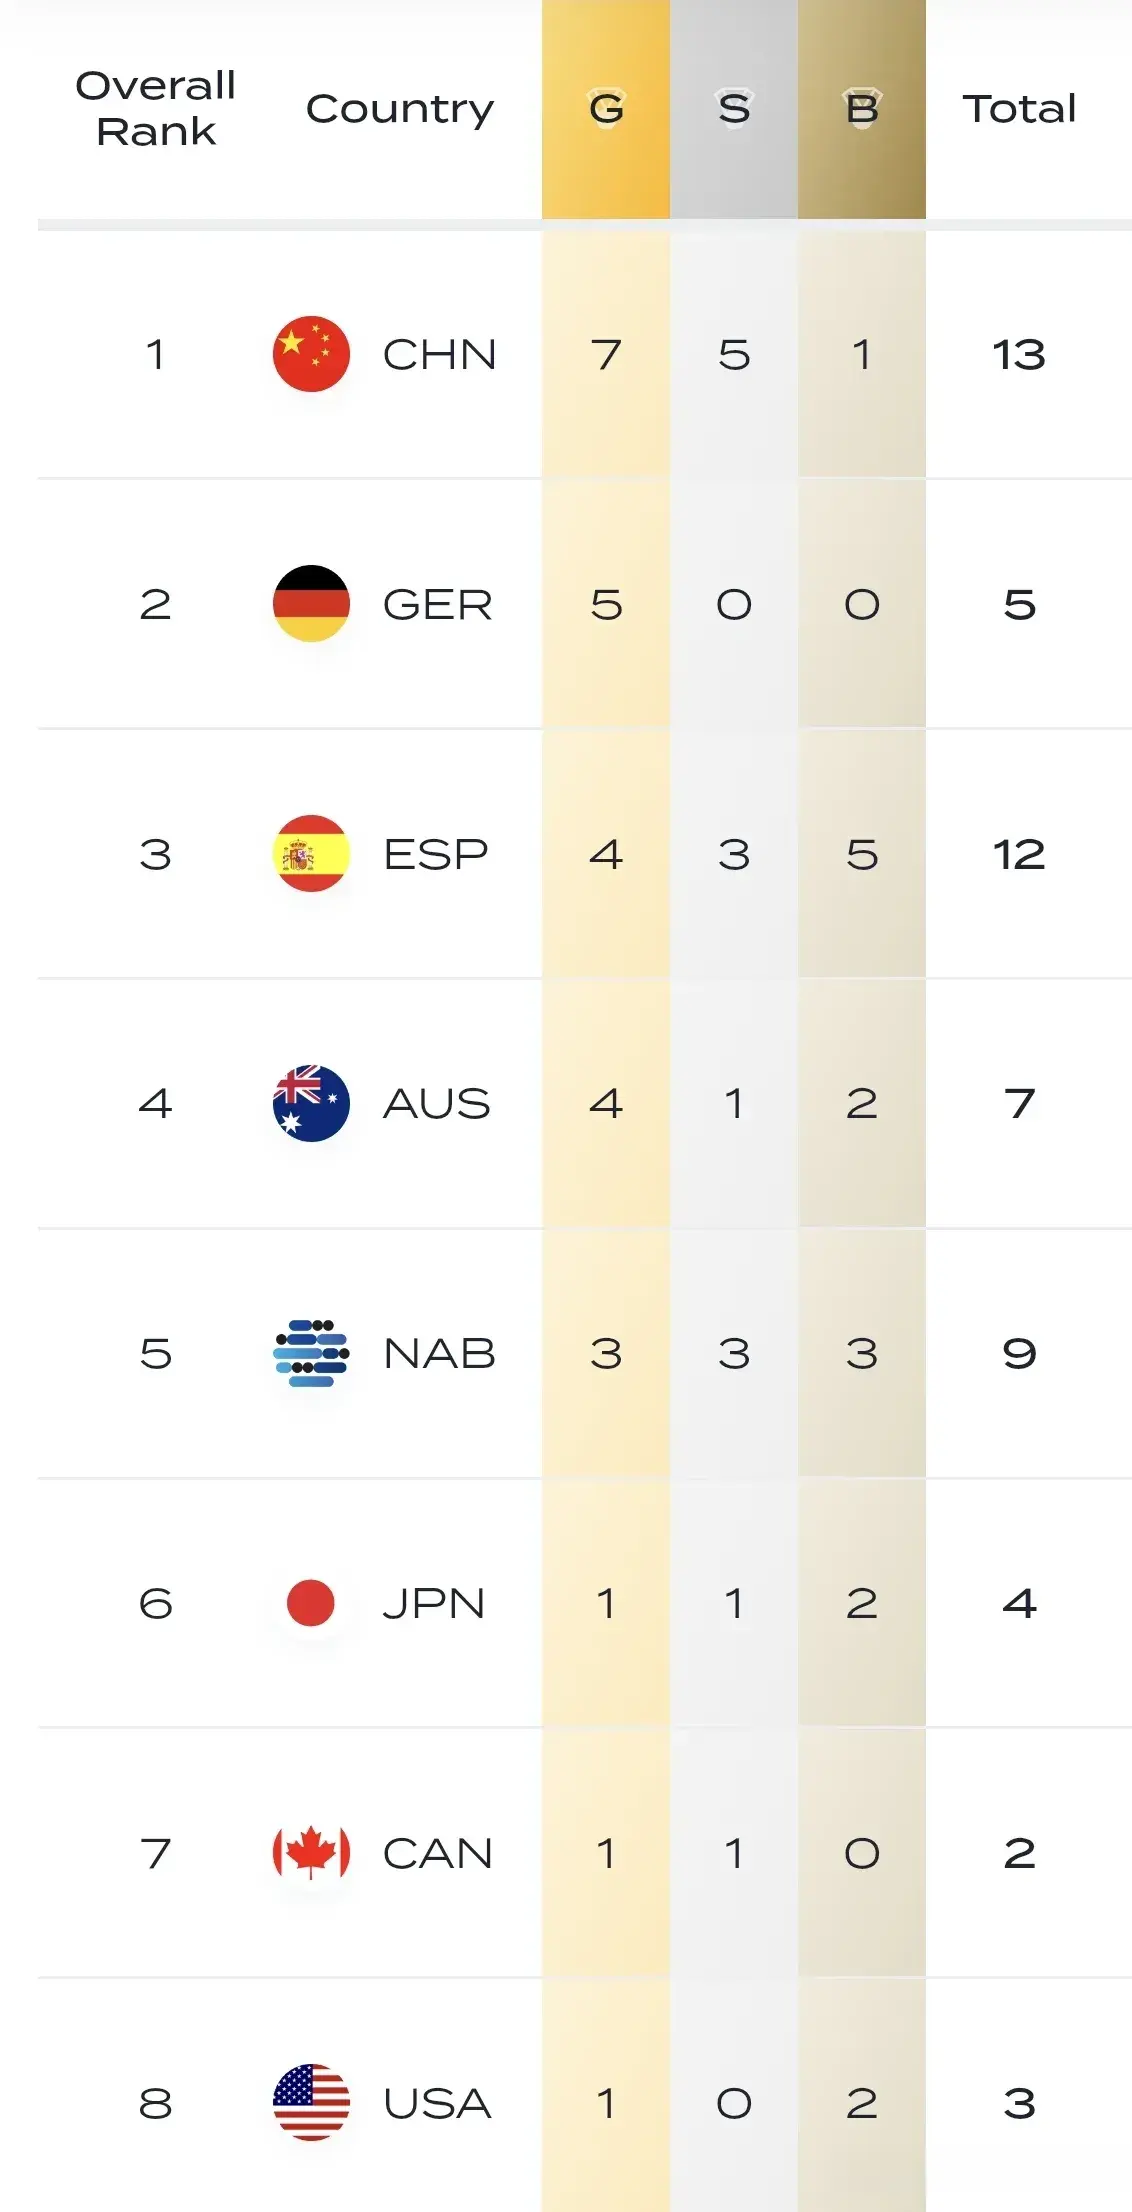Open the CHN country label
The image size is (1132, 2212).
(x=439, y=354)
